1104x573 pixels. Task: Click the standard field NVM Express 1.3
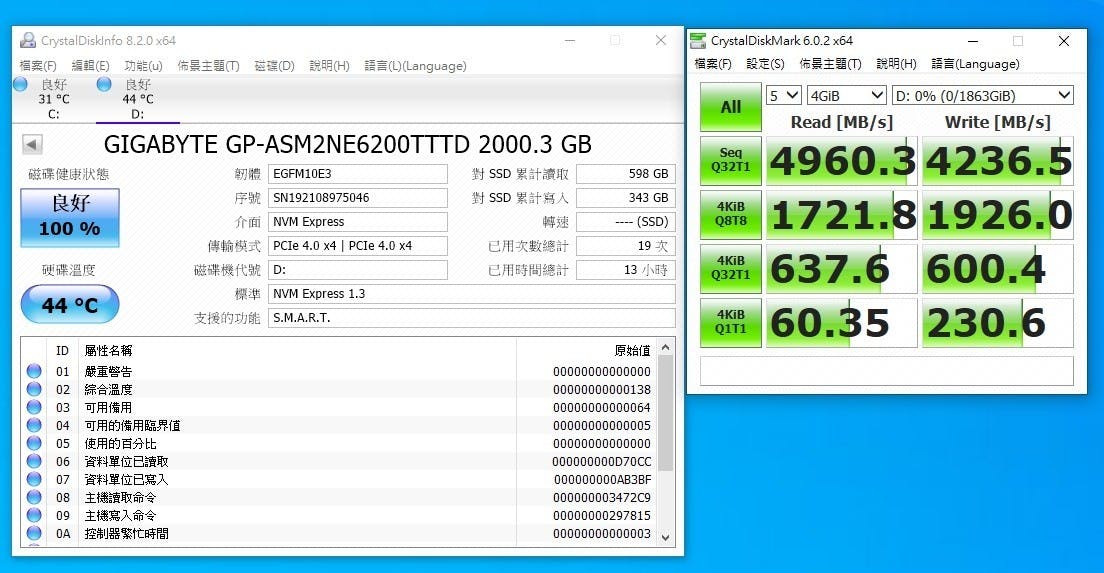point(472,294)
